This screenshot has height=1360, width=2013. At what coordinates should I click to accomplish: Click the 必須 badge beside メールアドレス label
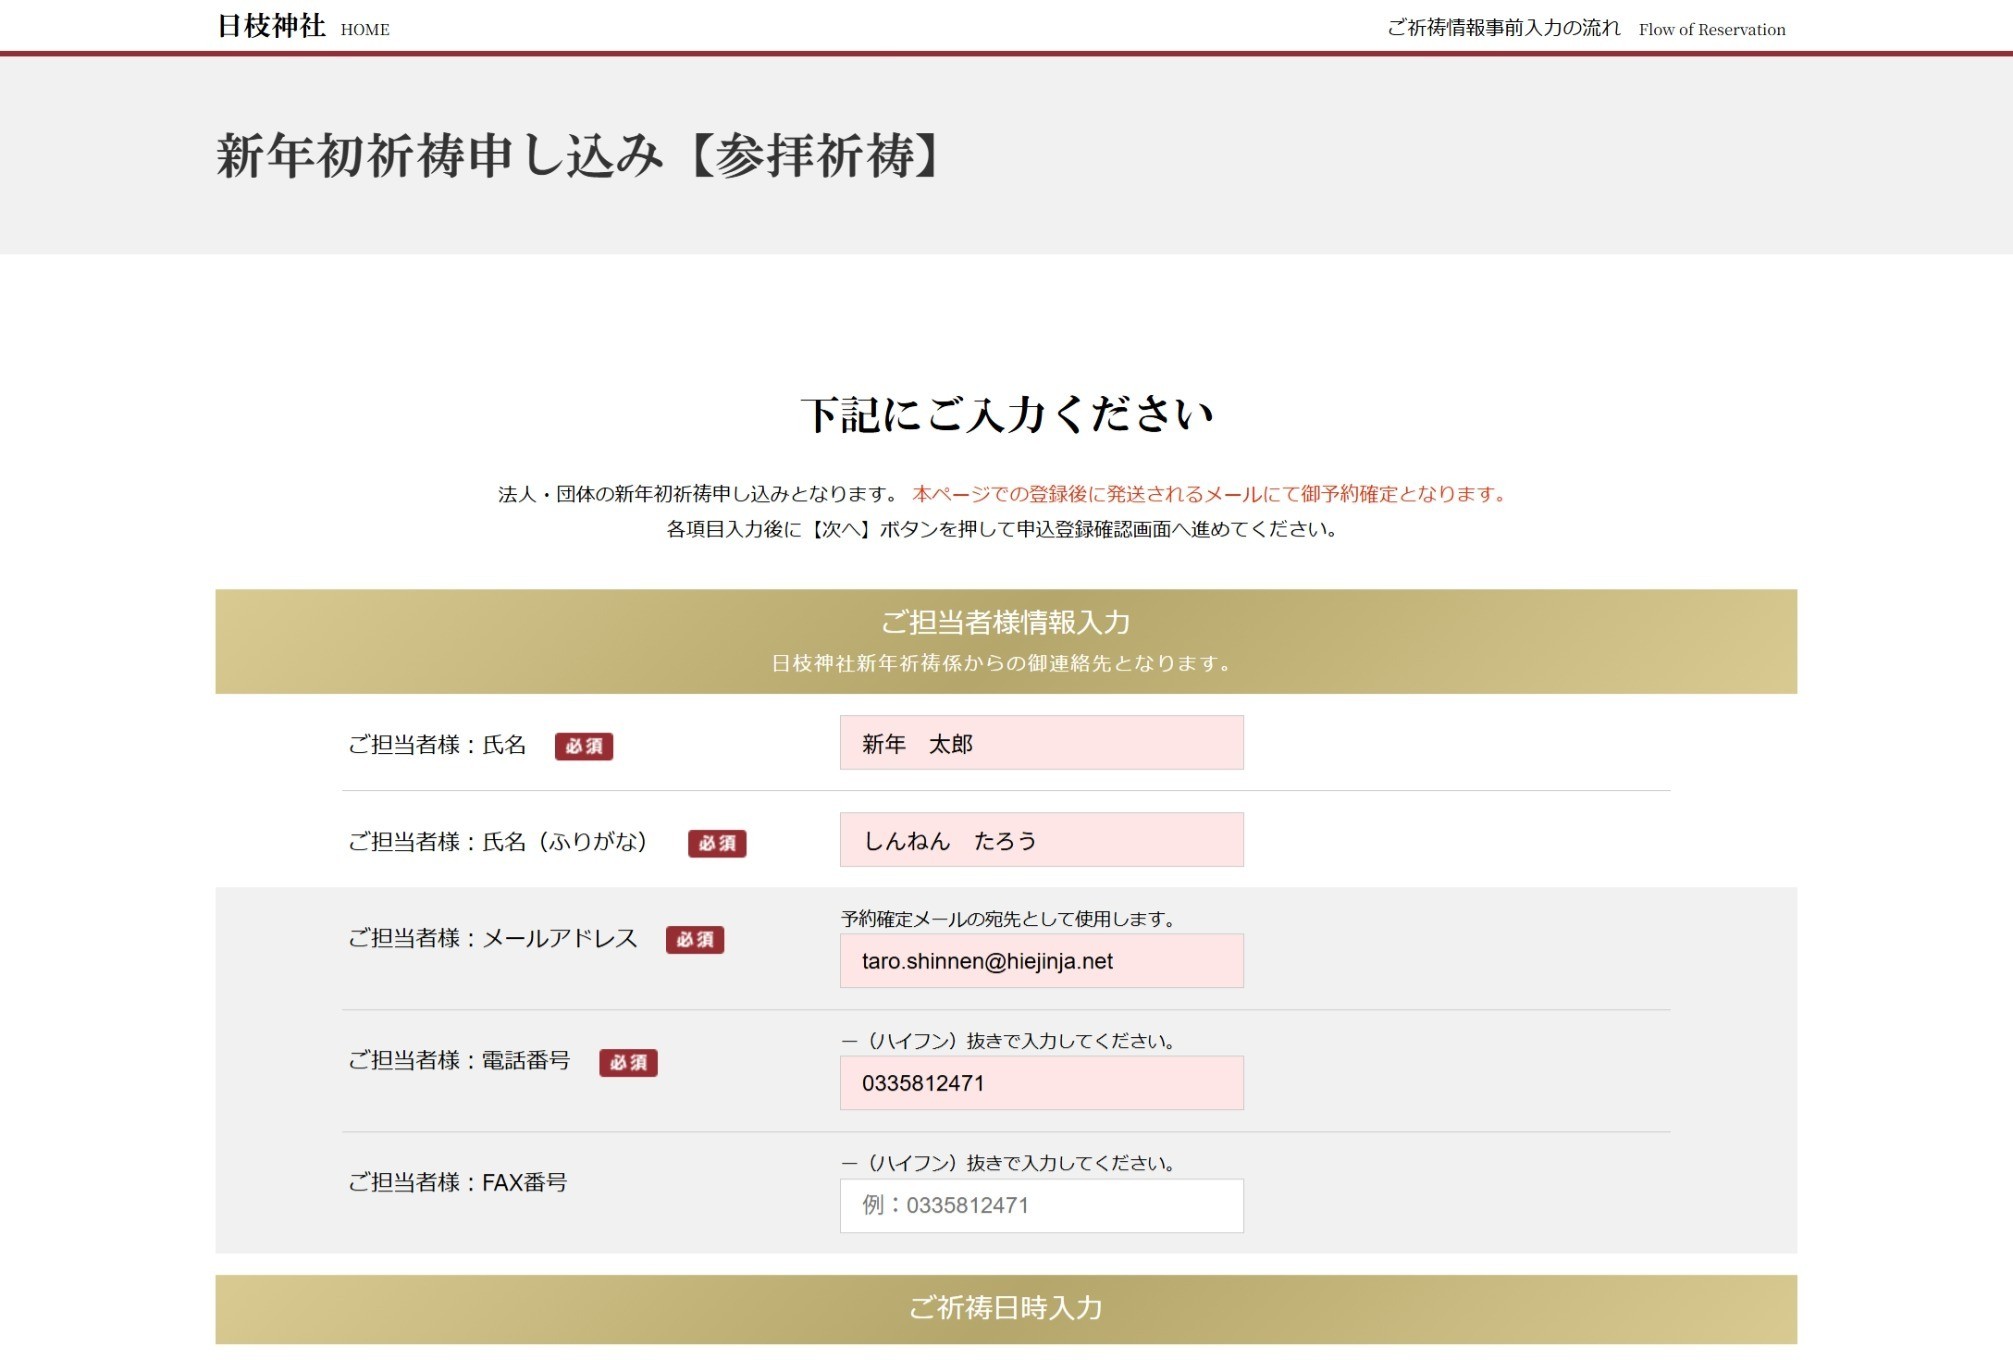point(695,939)
